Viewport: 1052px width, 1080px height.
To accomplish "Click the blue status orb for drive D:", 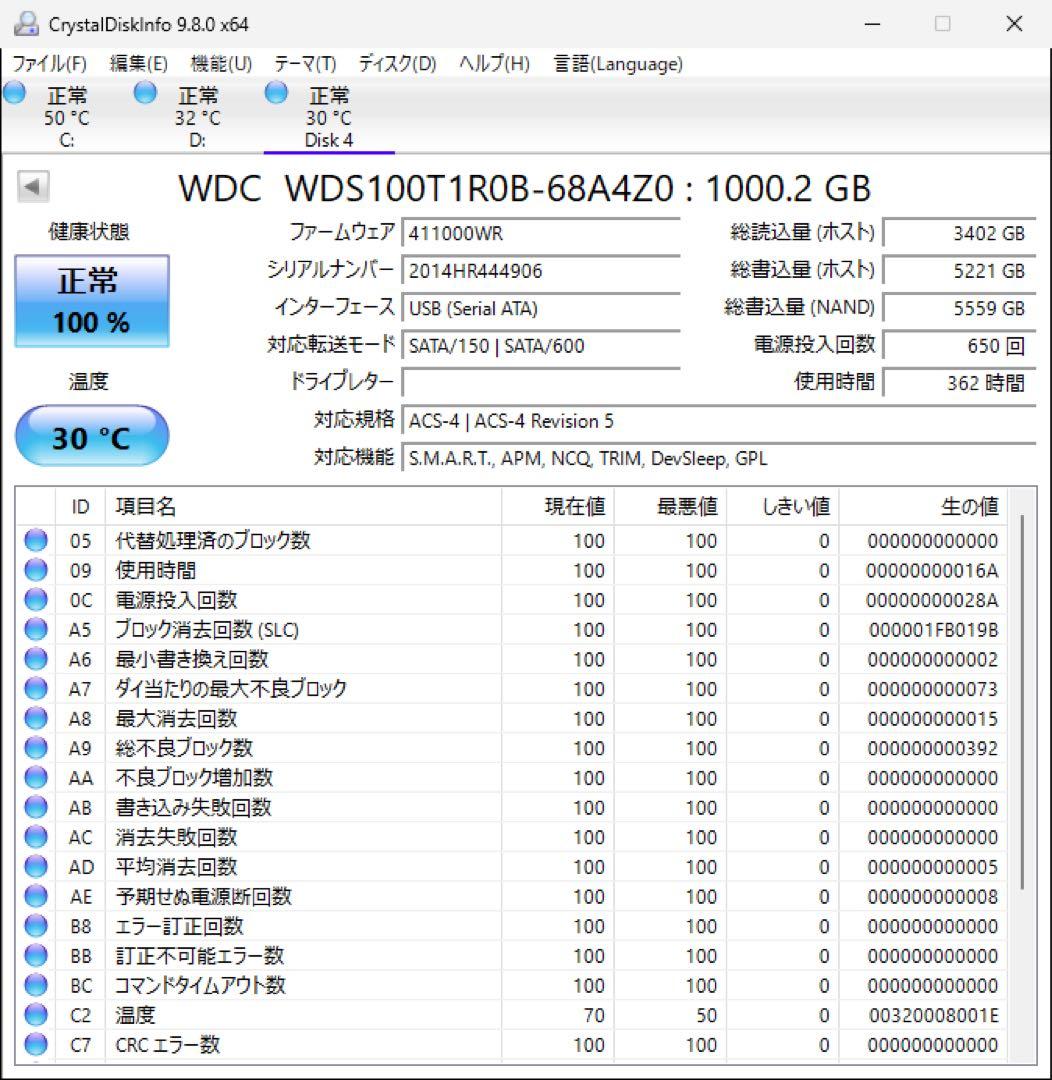I will [145, 93].
